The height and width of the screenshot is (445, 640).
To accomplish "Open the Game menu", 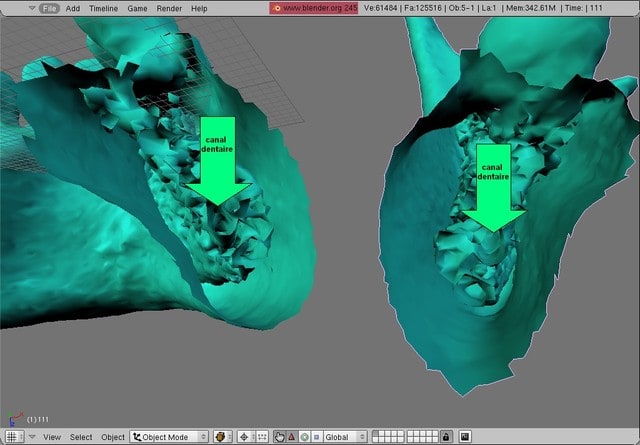I will (x=137, y=8).
